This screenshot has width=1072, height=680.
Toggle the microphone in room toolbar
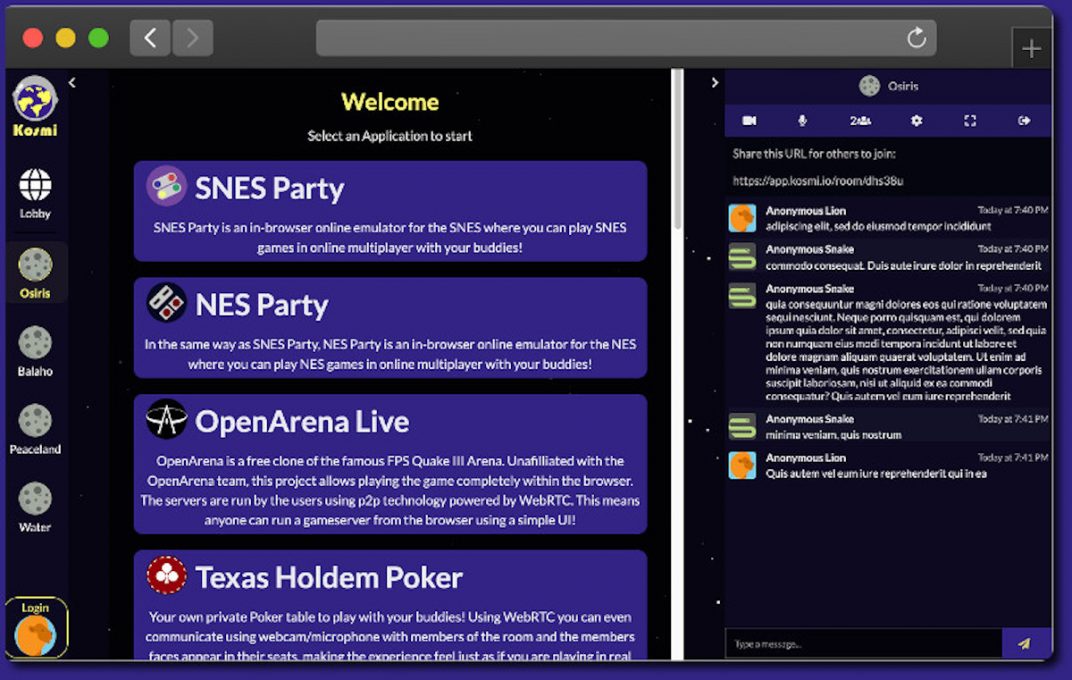(802, 121)
